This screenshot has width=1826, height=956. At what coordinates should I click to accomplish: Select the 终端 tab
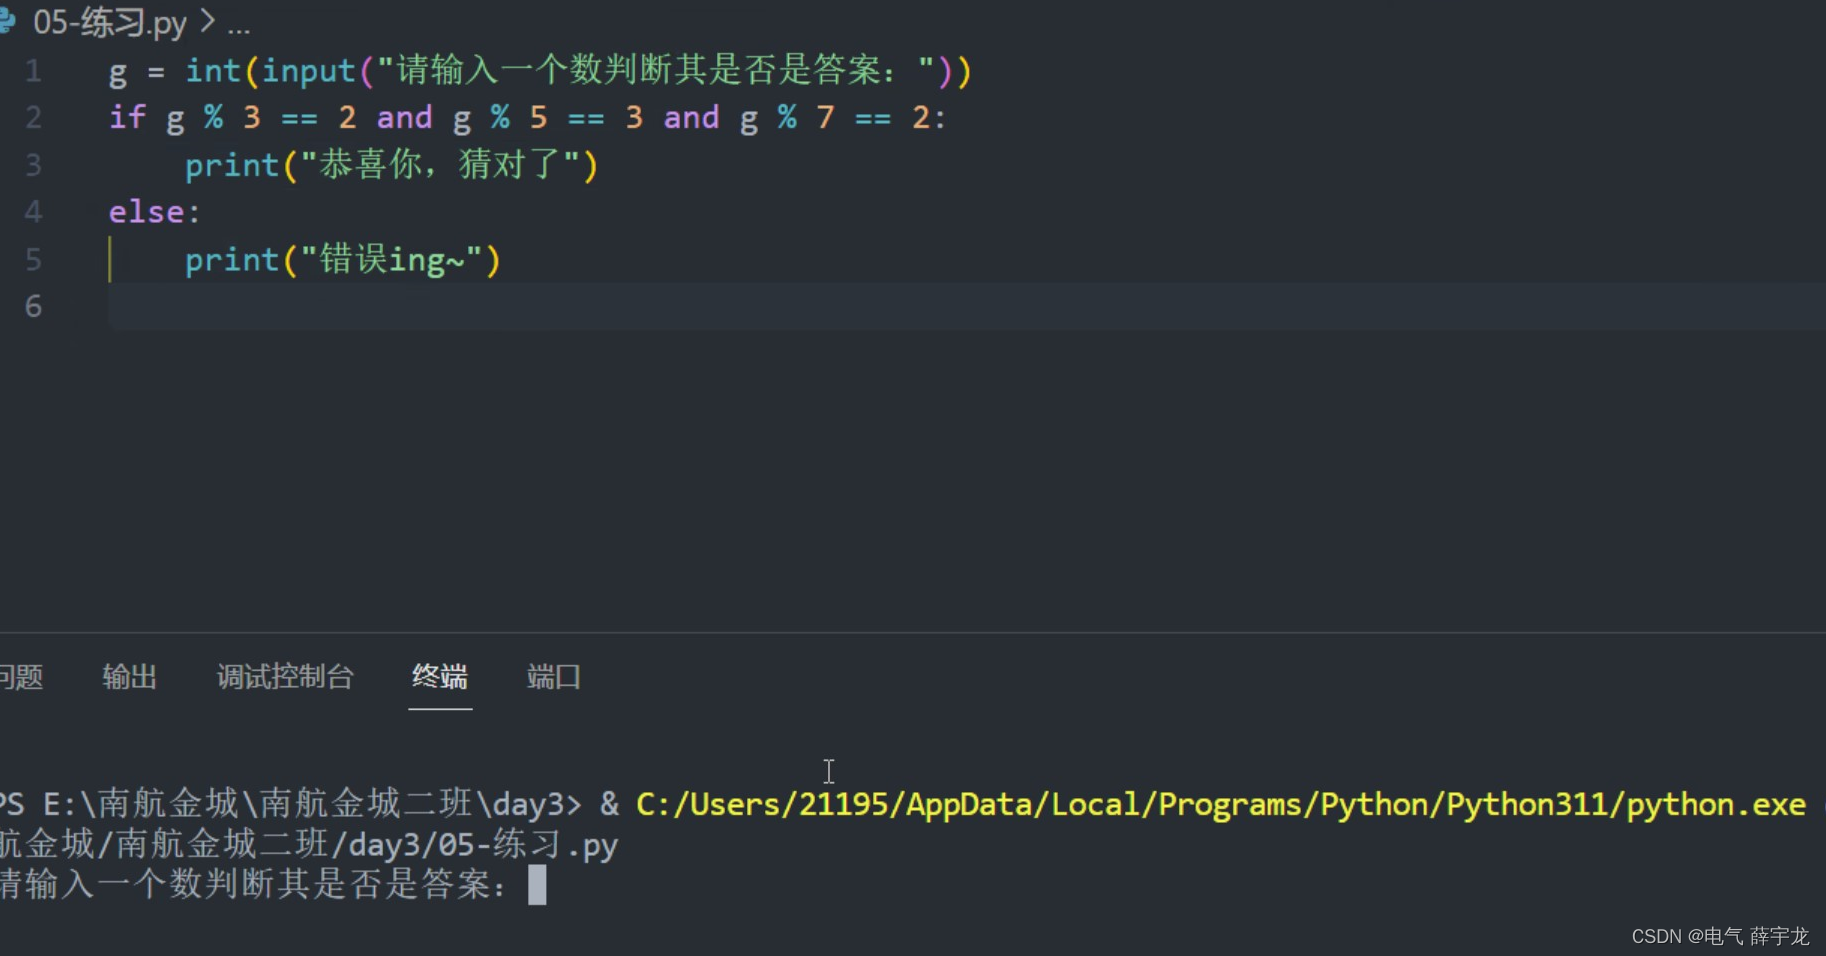point(440,677)
